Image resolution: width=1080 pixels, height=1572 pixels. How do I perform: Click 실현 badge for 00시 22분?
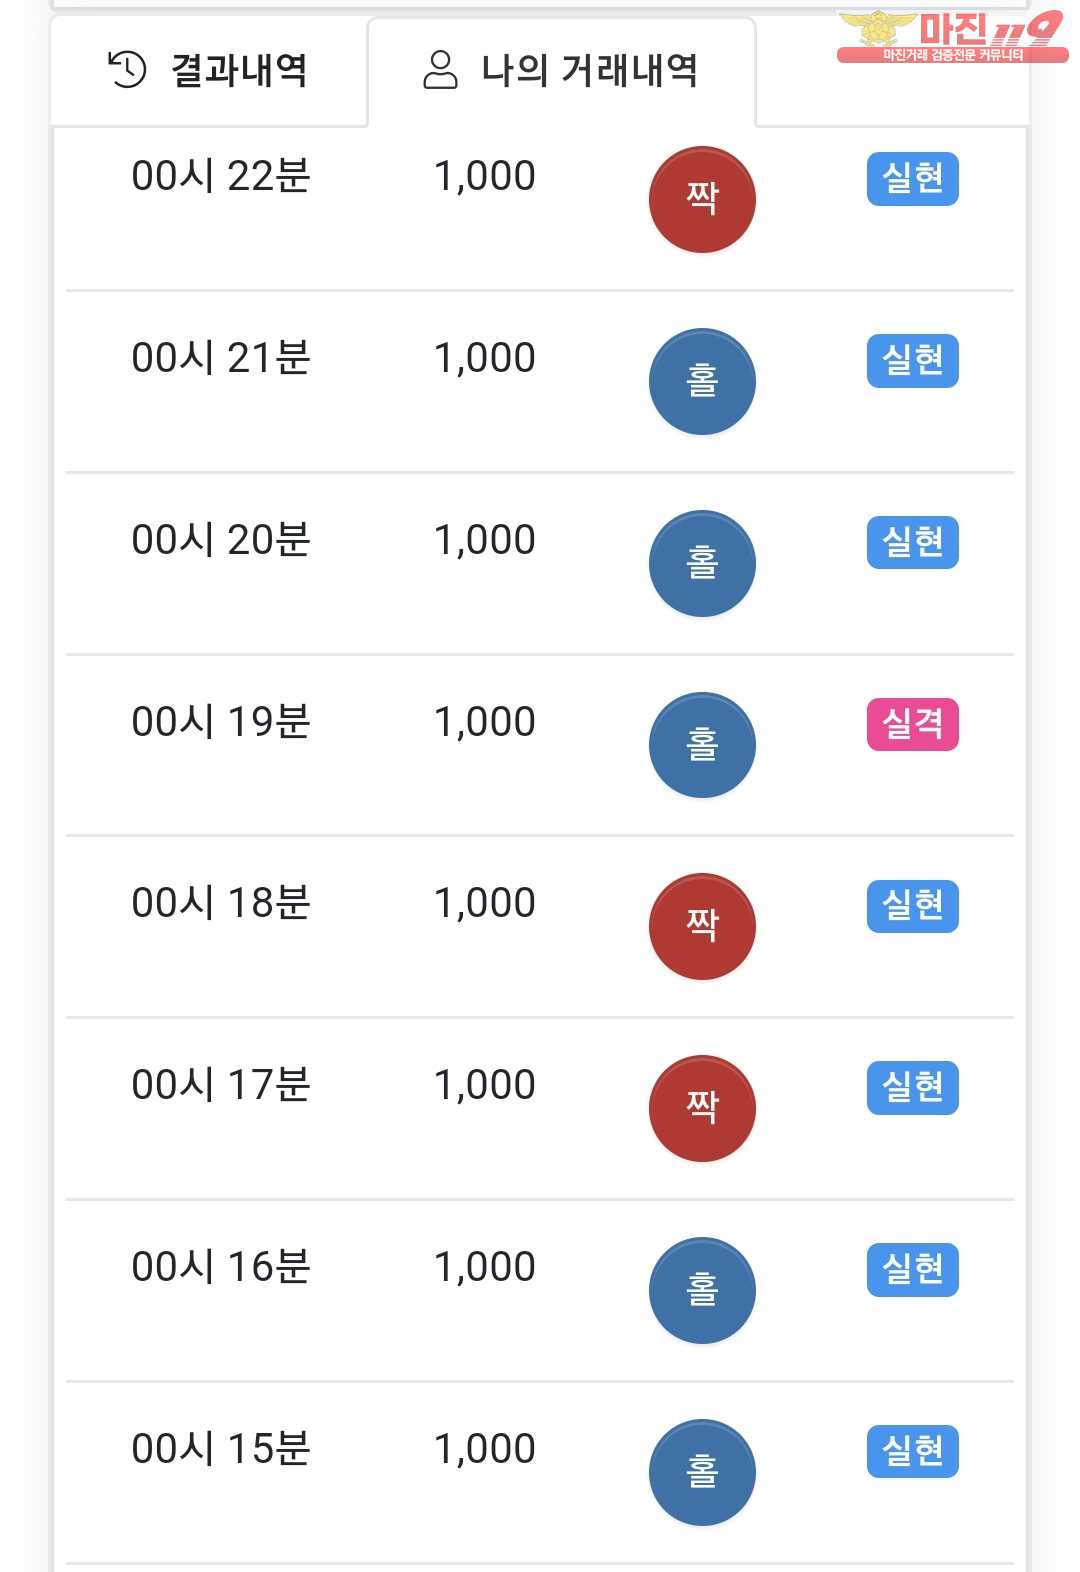coord(912,179)
